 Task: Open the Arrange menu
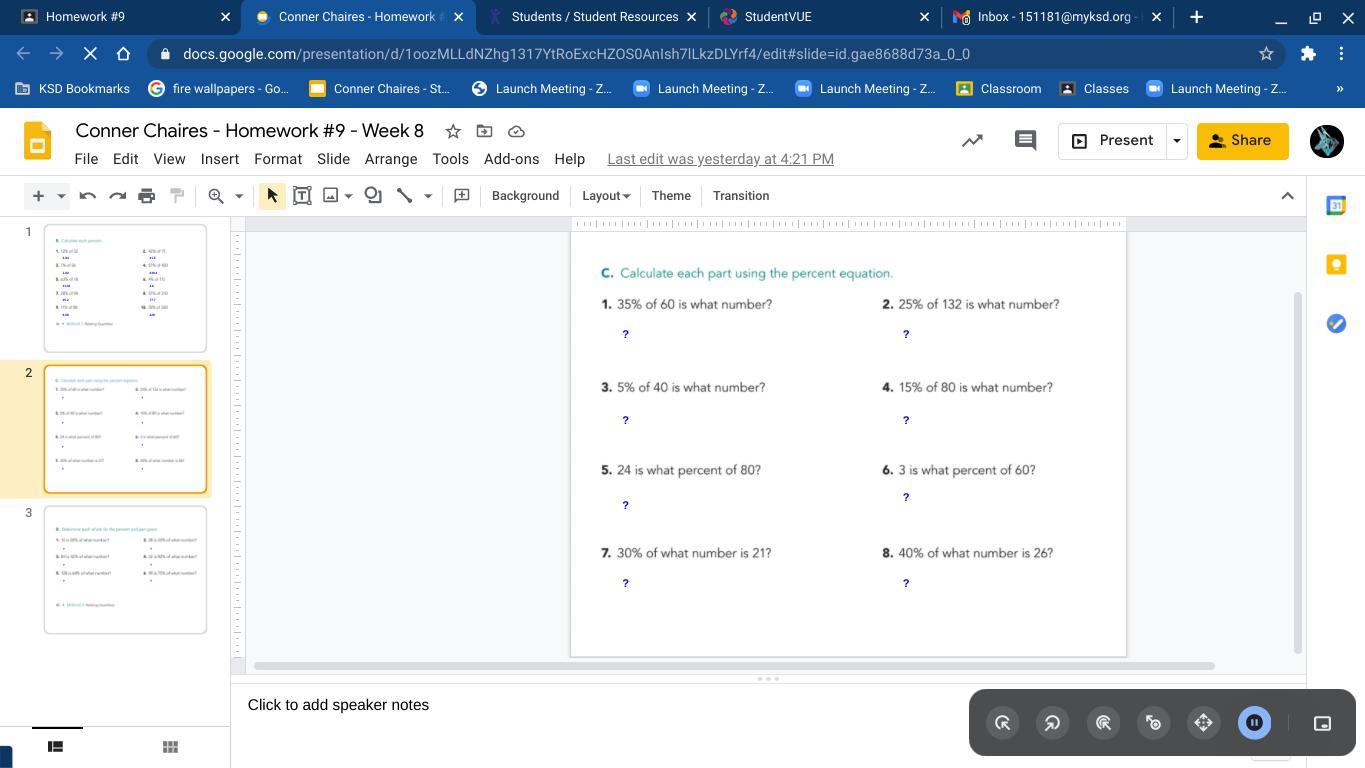(x=391, y=159)
